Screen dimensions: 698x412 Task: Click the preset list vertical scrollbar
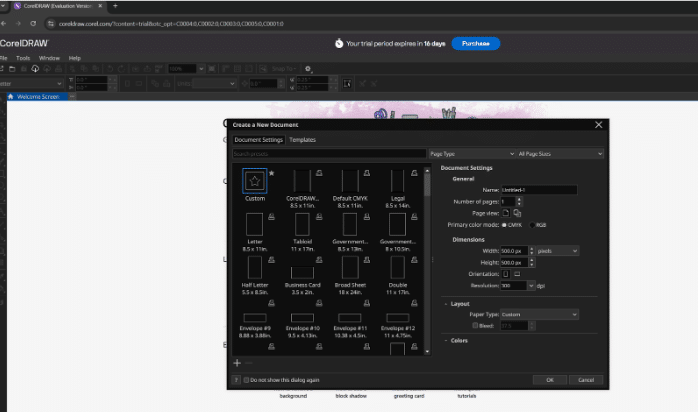coord(427,185)
